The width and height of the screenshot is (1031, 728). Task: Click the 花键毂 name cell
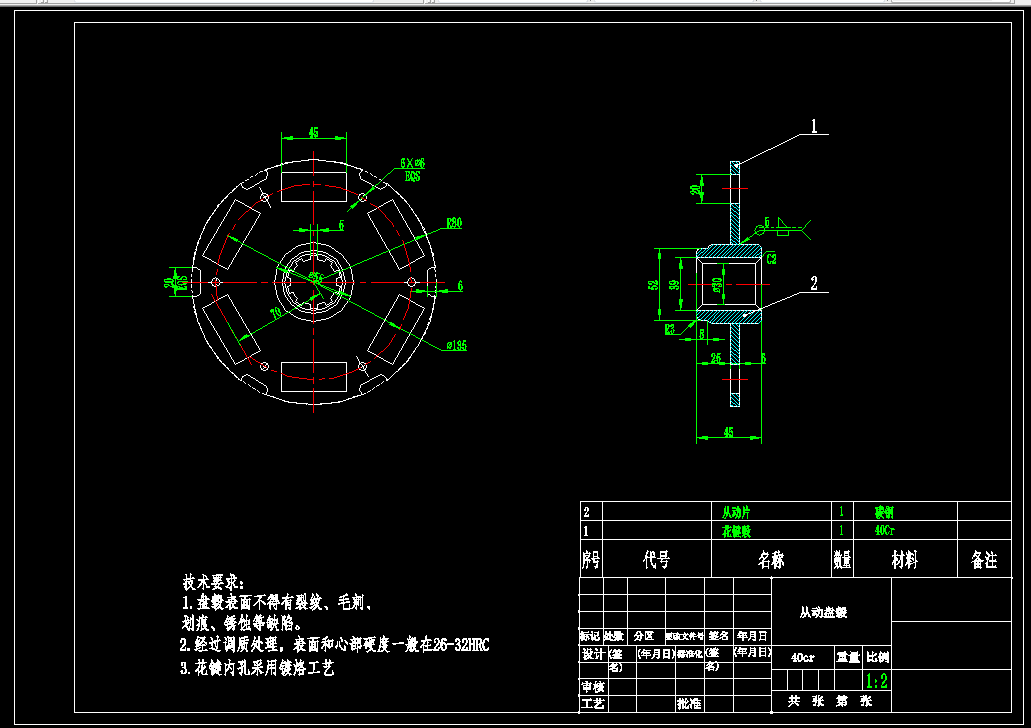[x=736, y=531]
